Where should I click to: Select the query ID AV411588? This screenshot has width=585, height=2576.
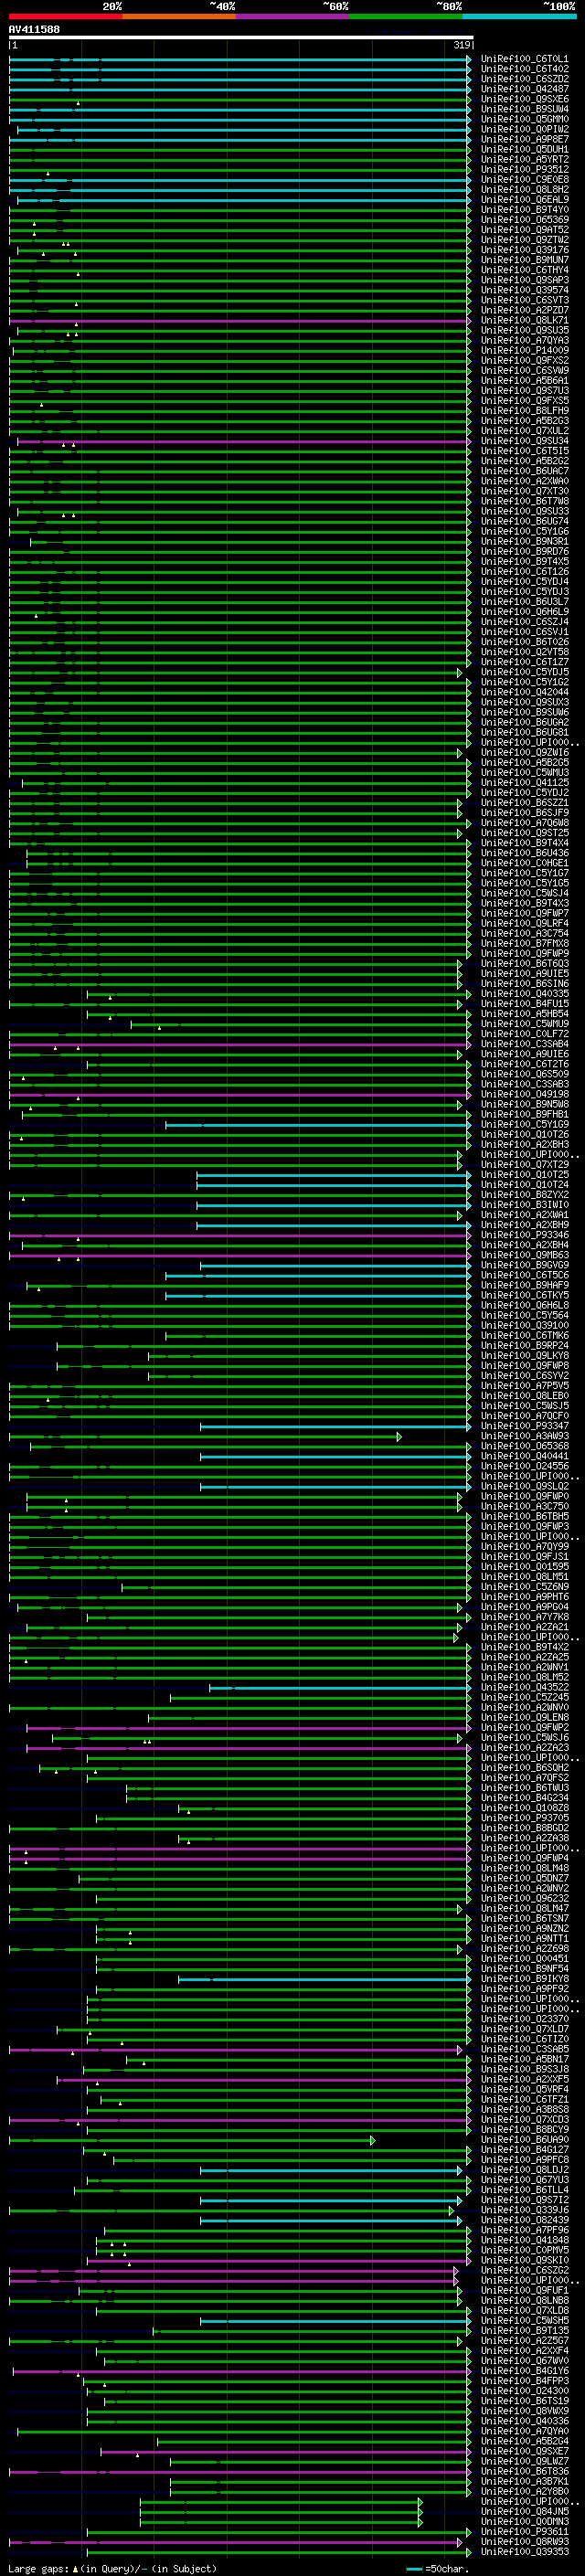pyautogui.click(x=34, y=30)
